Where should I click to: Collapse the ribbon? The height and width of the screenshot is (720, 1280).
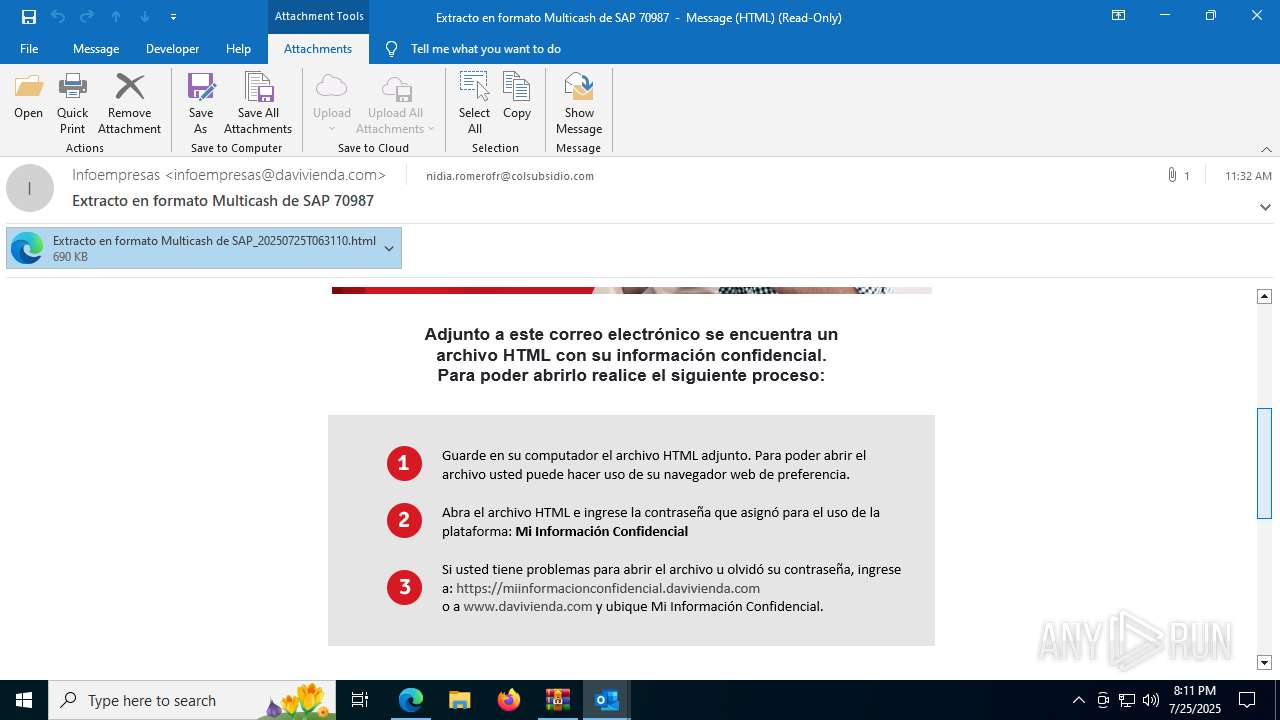[x=1266, y=149]
